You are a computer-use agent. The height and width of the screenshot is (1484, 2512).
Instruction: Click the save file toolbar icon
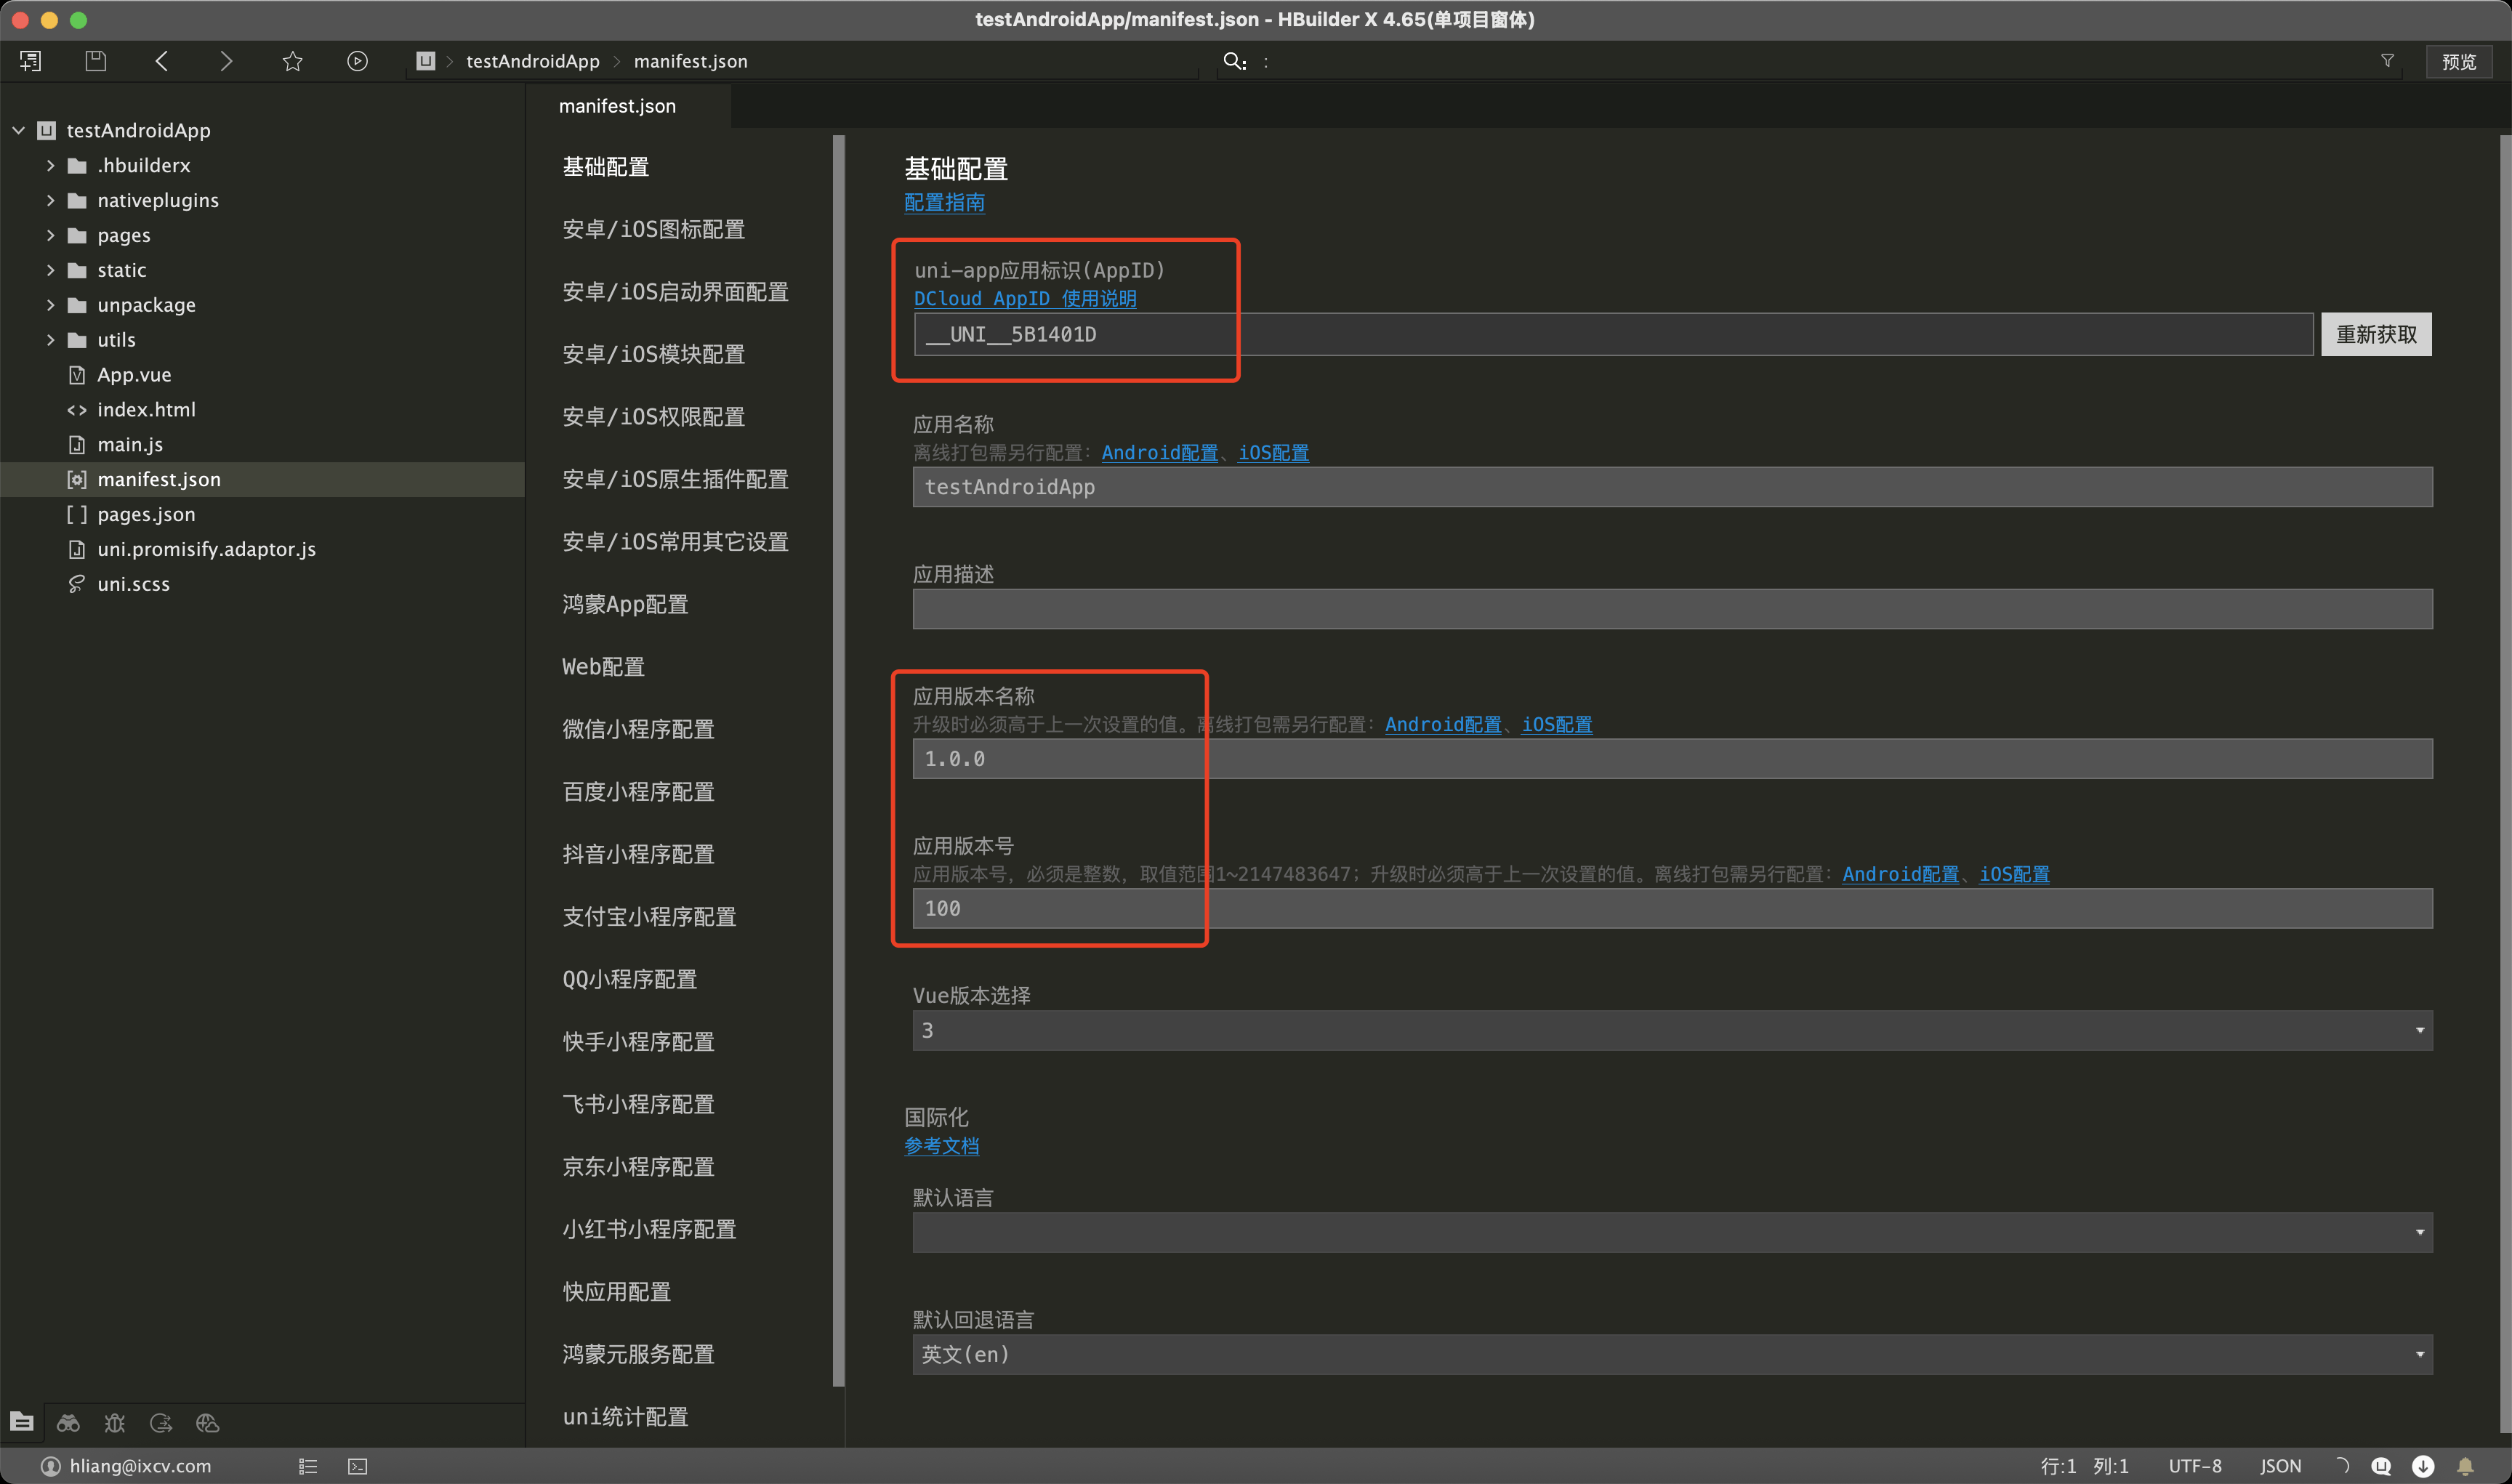(95, 61)
